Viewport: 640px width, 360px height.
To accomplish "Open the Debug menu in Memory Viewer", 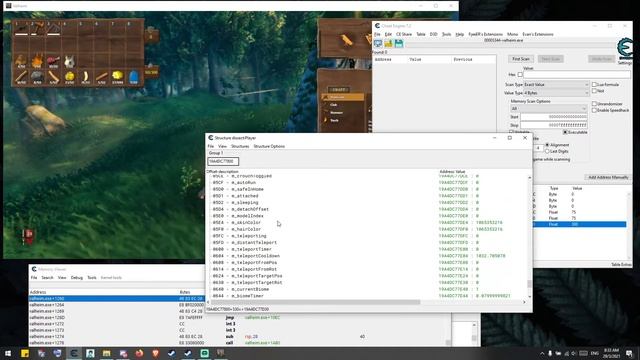I will tap(77, 278).
